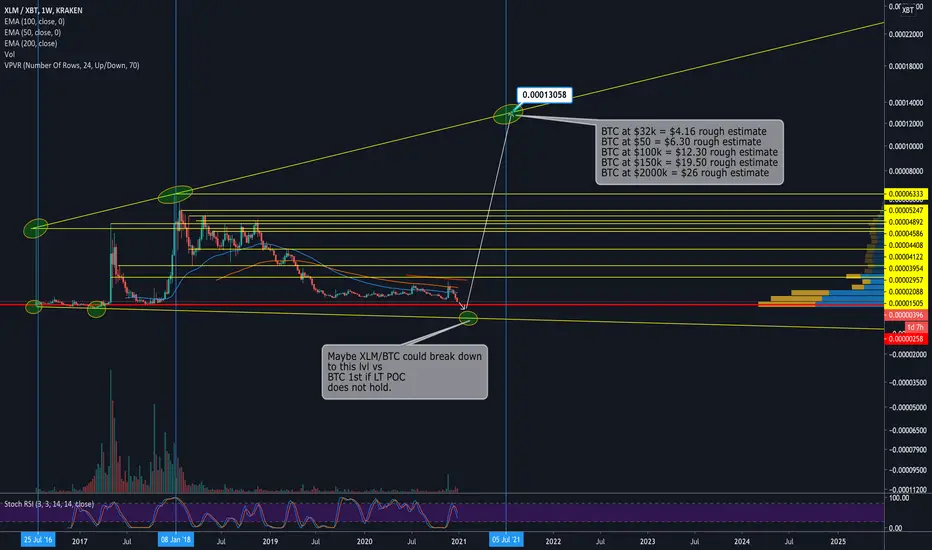Click the red 0.00000258 price label
This screenshot has width=932, height=550.
(x=906, y=339)
